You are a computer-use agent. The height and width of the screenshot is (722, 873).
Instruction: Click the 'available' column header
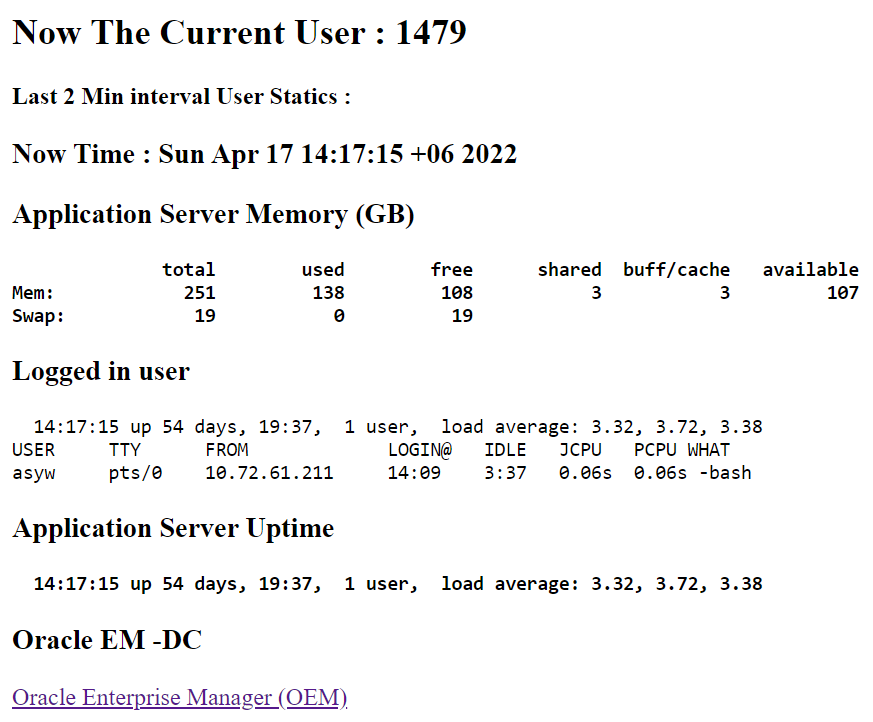811,270
